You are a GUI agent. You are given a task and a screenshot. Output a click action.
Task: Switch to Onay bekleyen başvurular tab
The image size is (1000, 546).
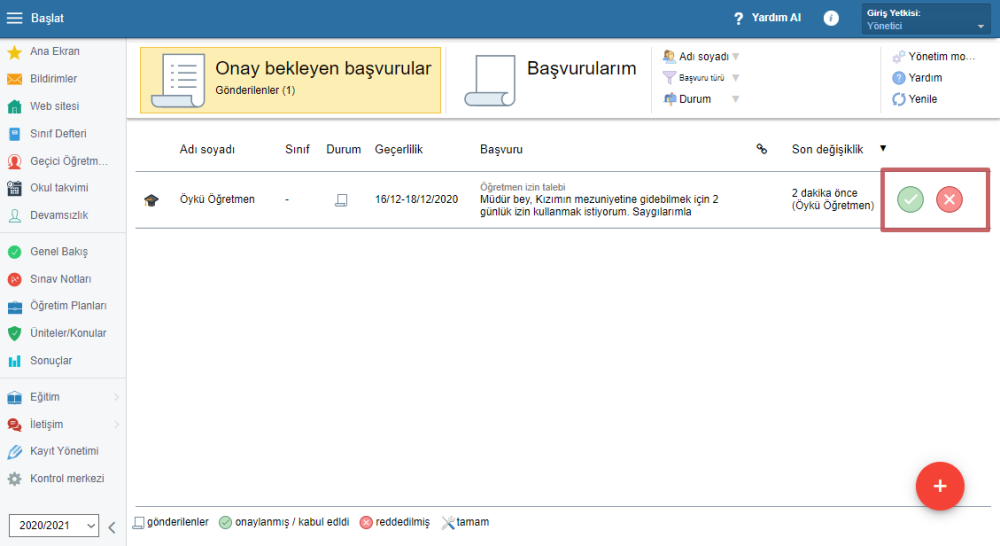[x=290, y=80]
